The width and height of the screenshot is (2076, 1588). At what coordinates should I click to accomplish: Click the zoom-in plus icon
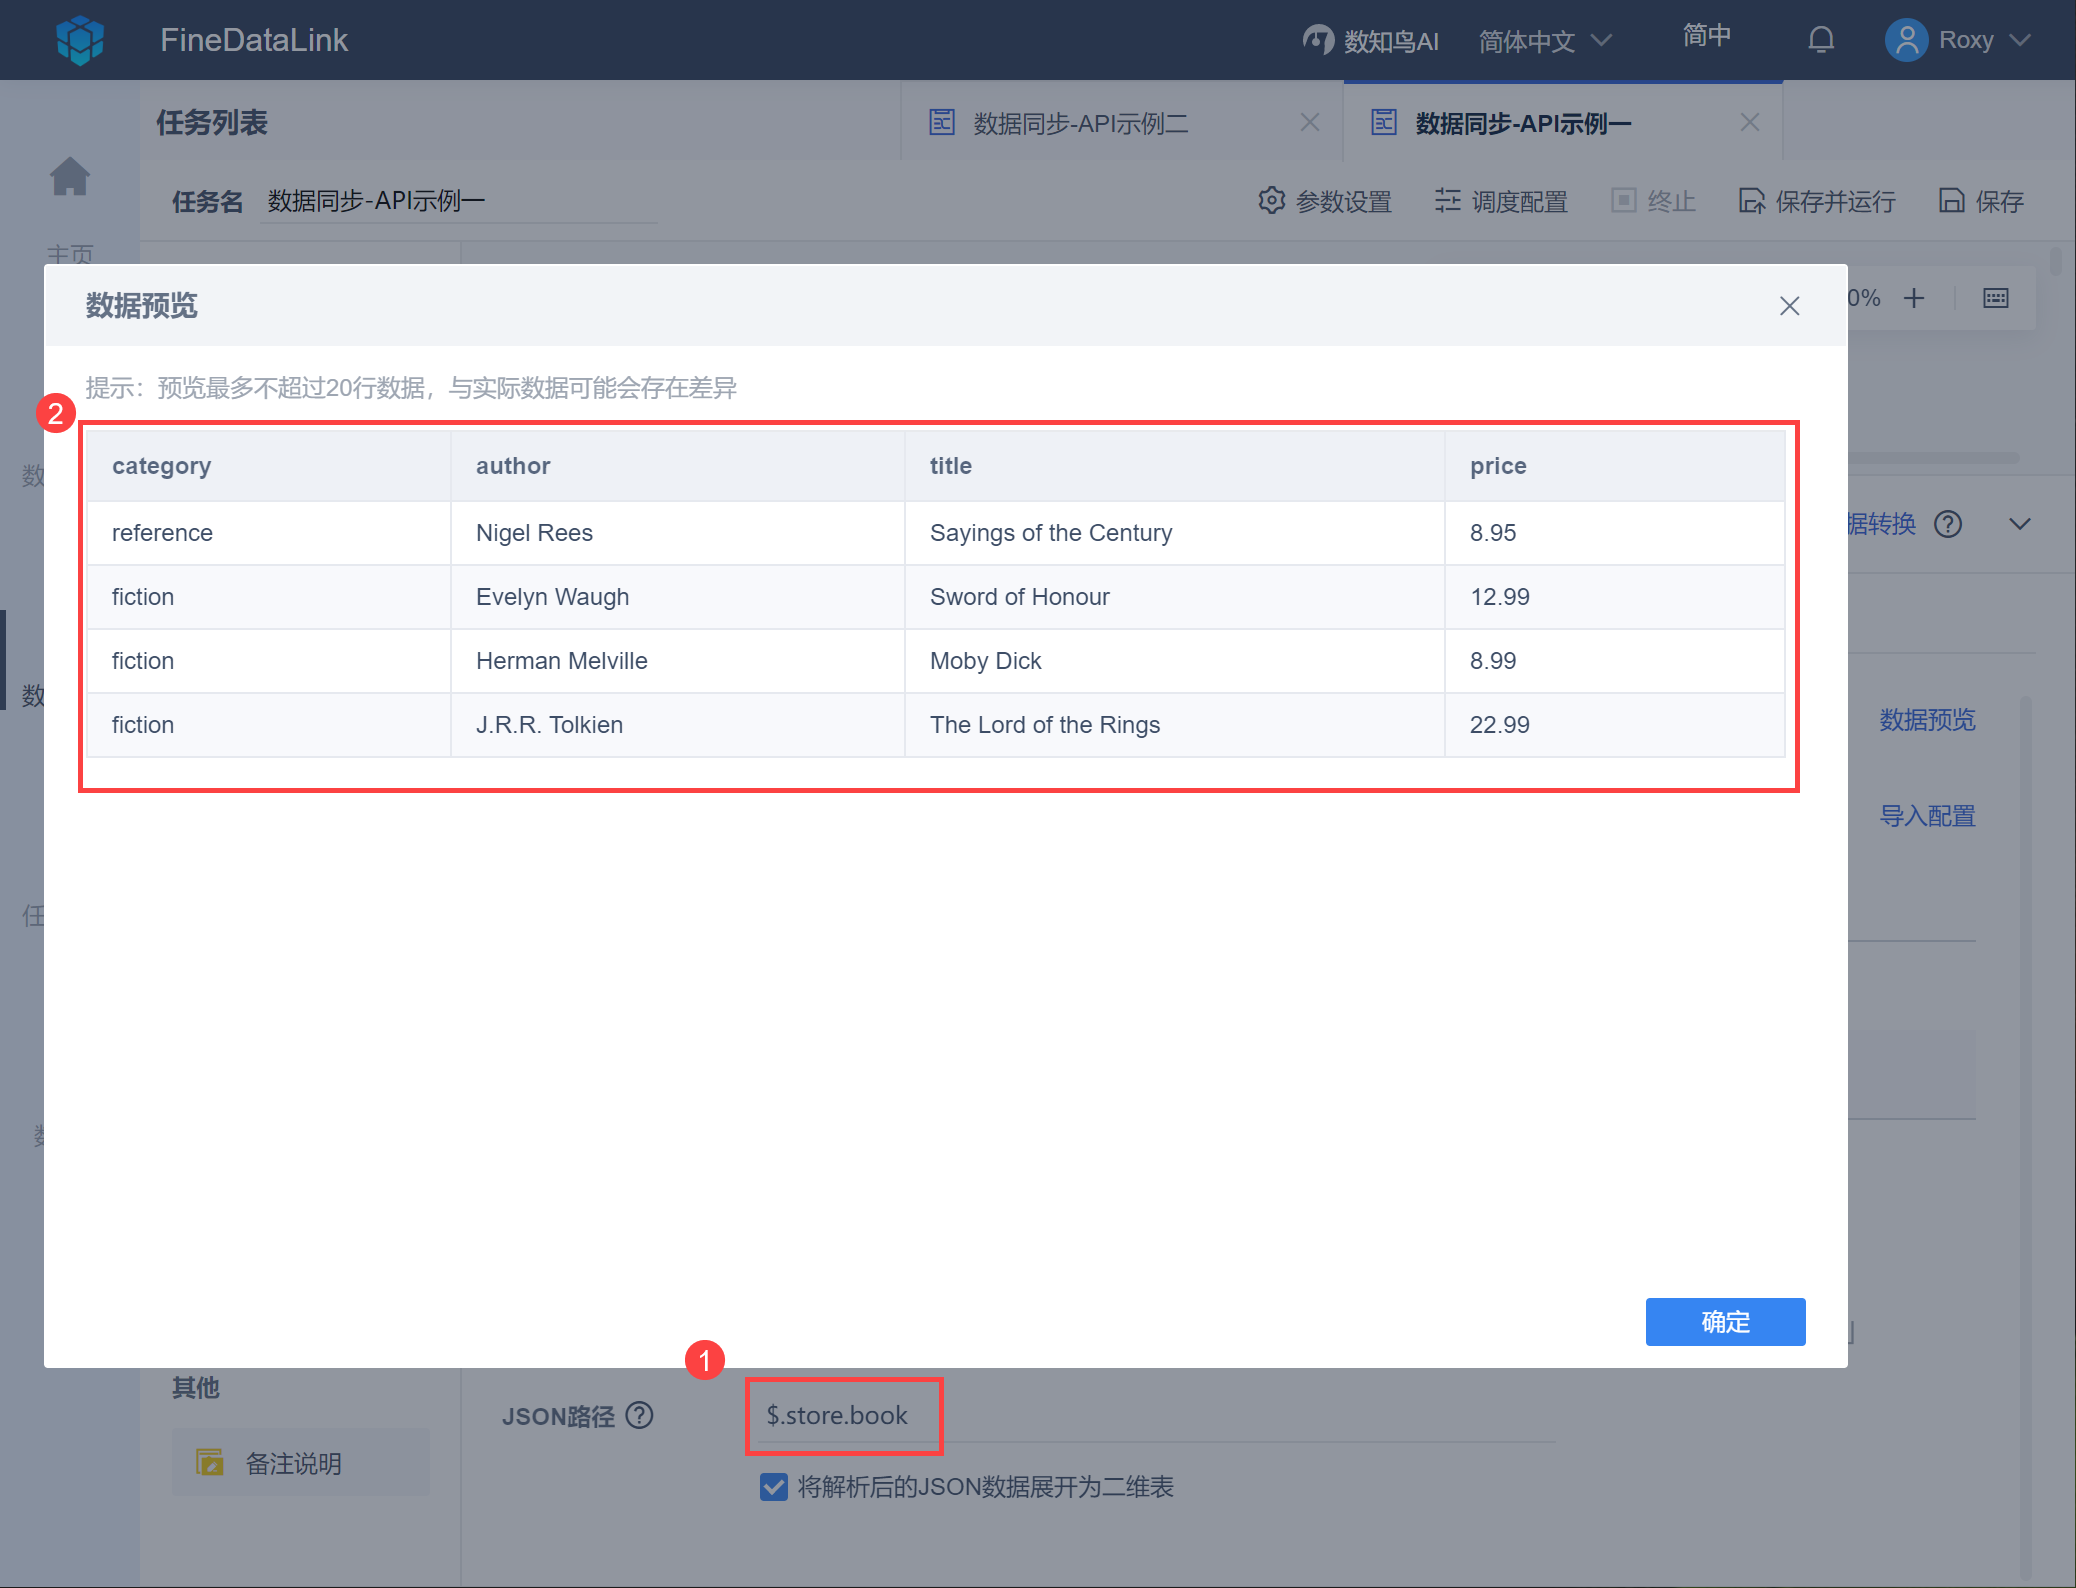click(1914, 298)
